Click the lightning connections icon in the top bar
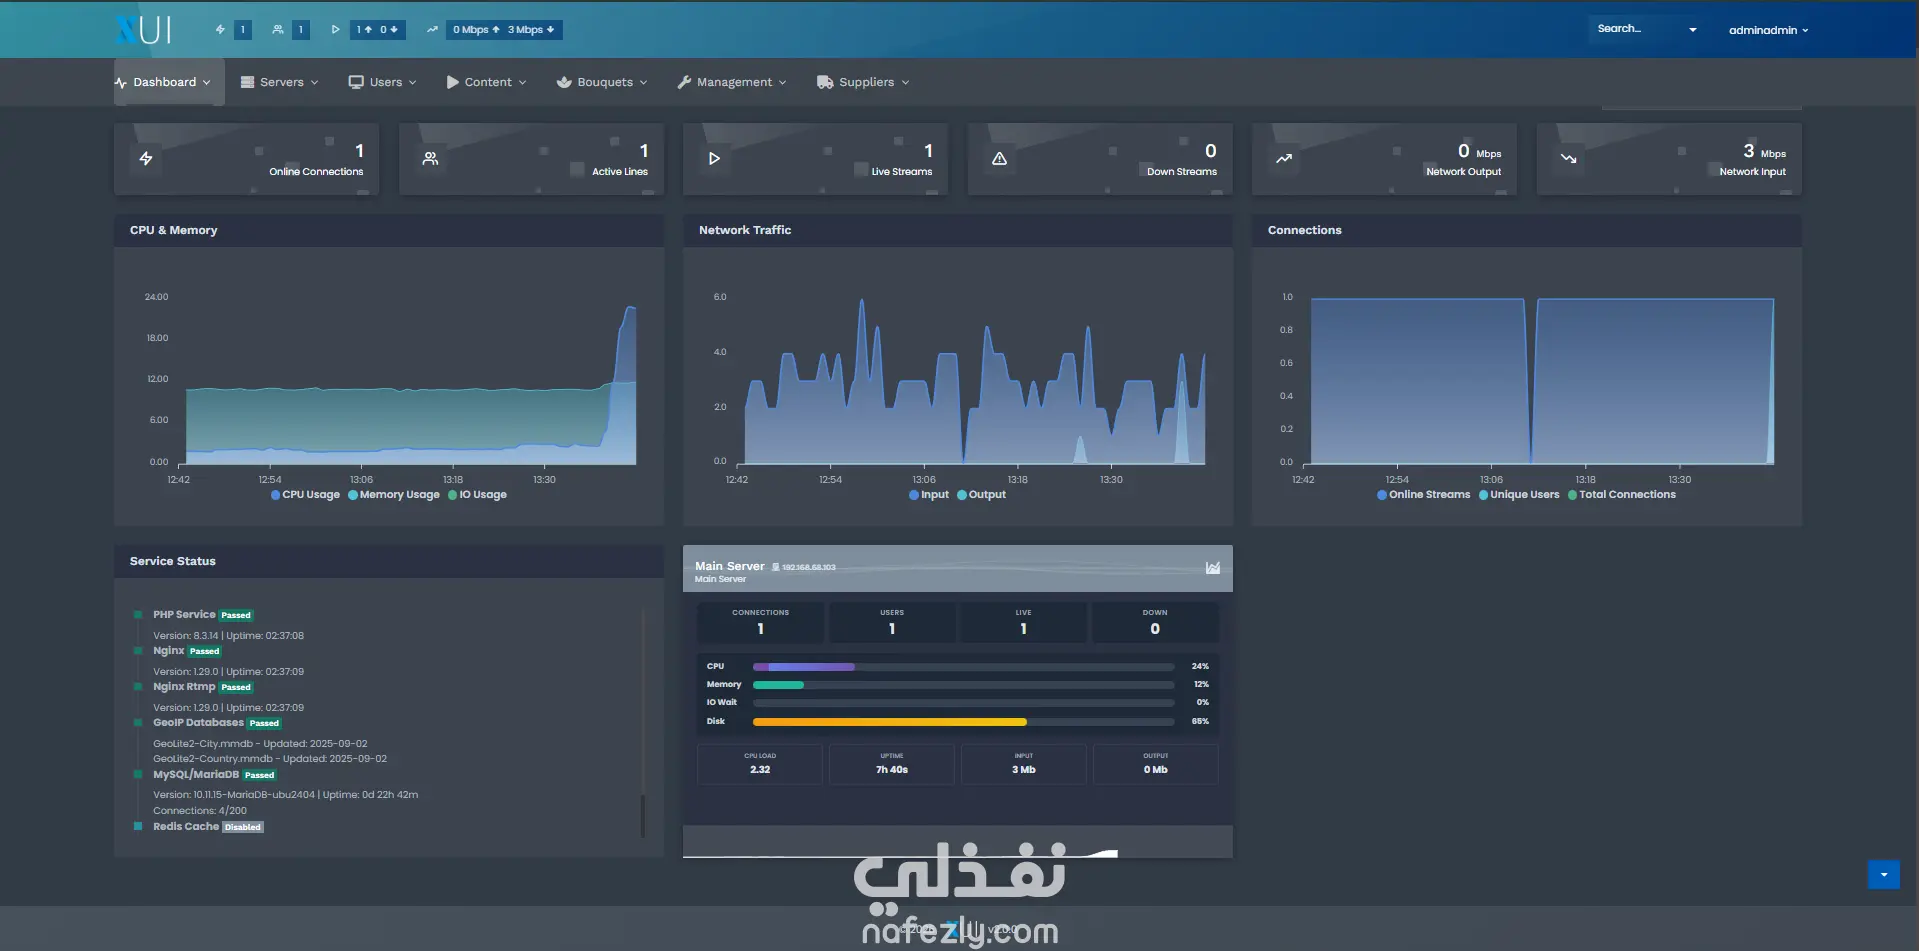This screenshot has height=951, width=1919. coord(220,30)
